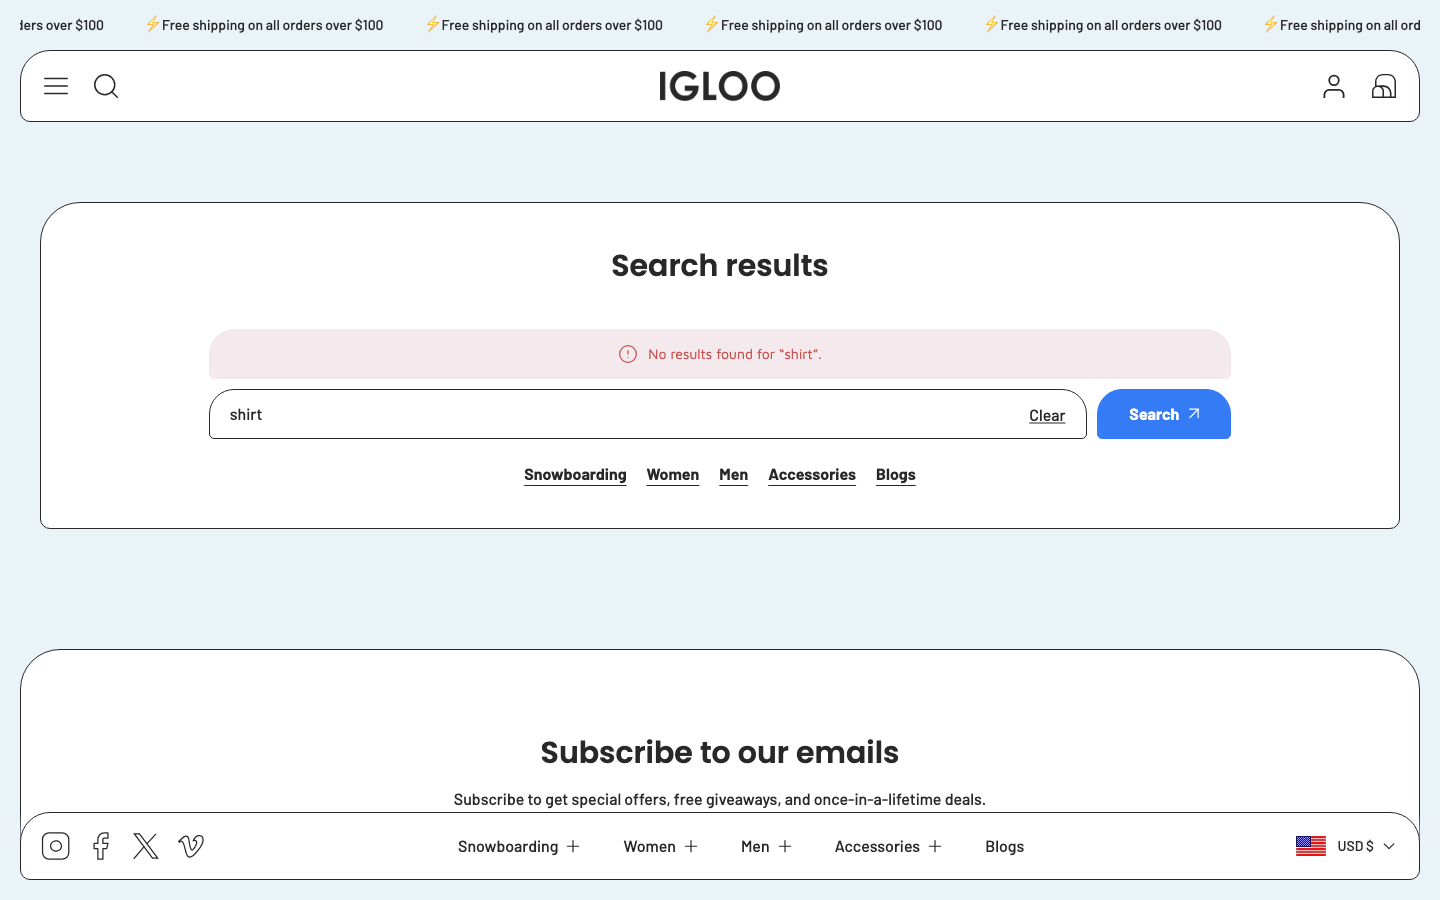Screen dimensions: 1440x900
Task: Clear the search query
Action: [1047, 416]
